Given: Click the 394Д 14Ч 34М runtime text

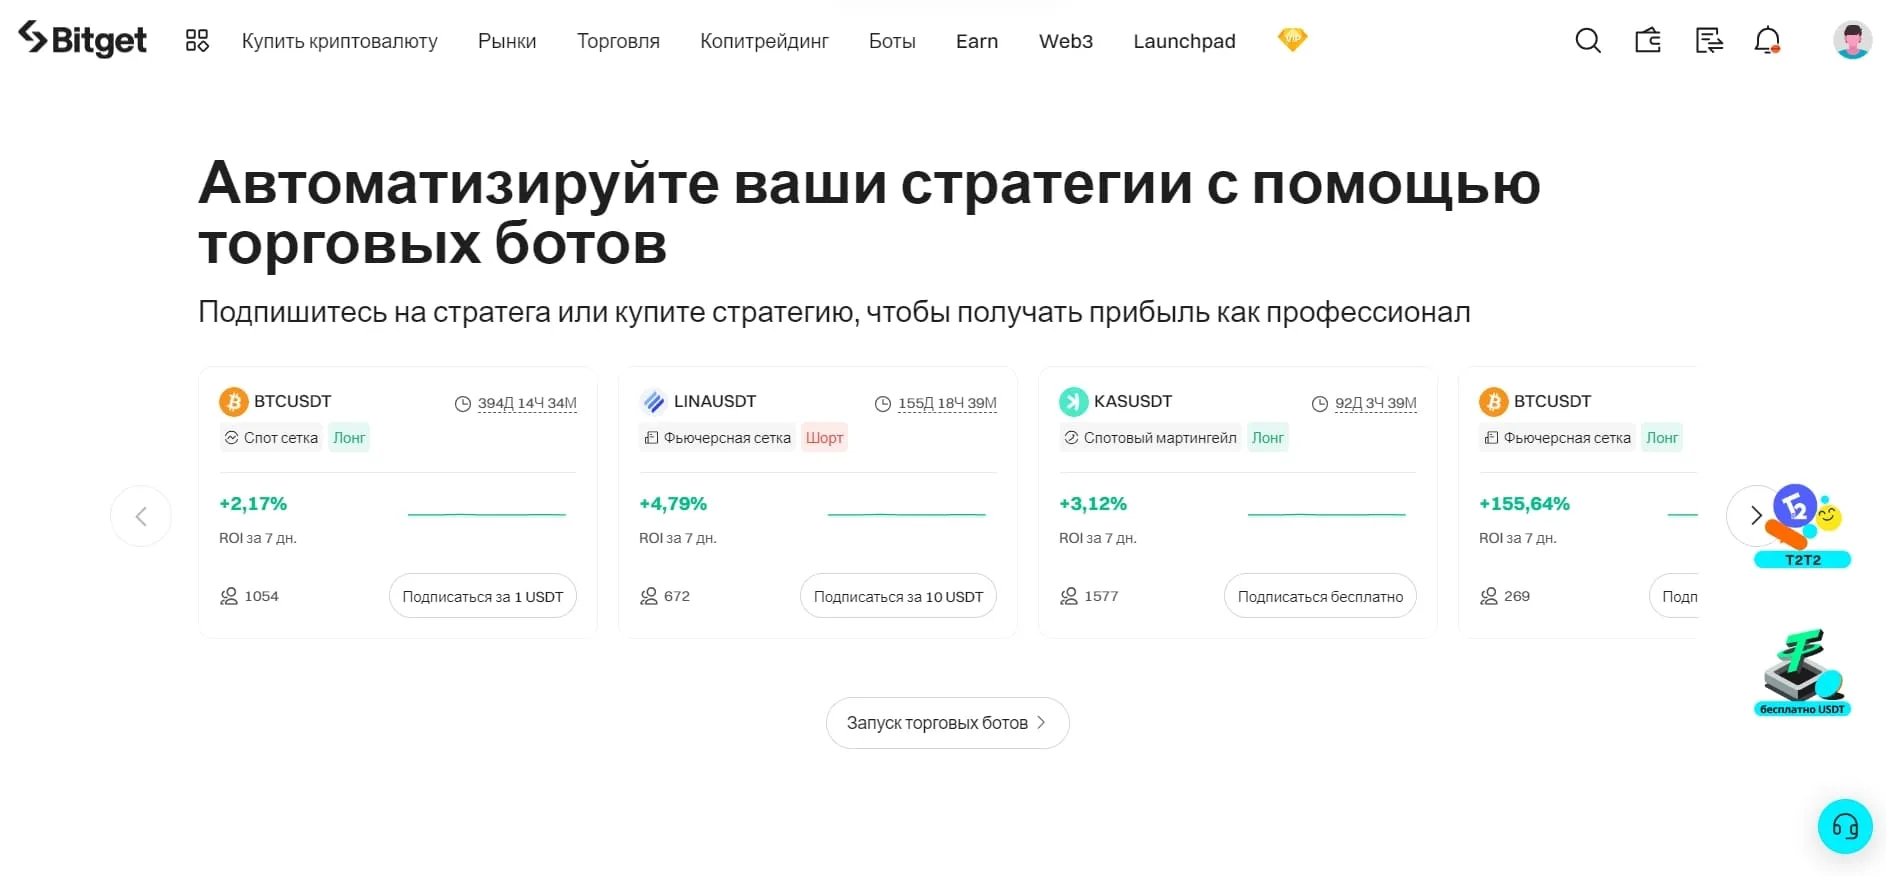Looking at the screenshot, I should point(527,404).
